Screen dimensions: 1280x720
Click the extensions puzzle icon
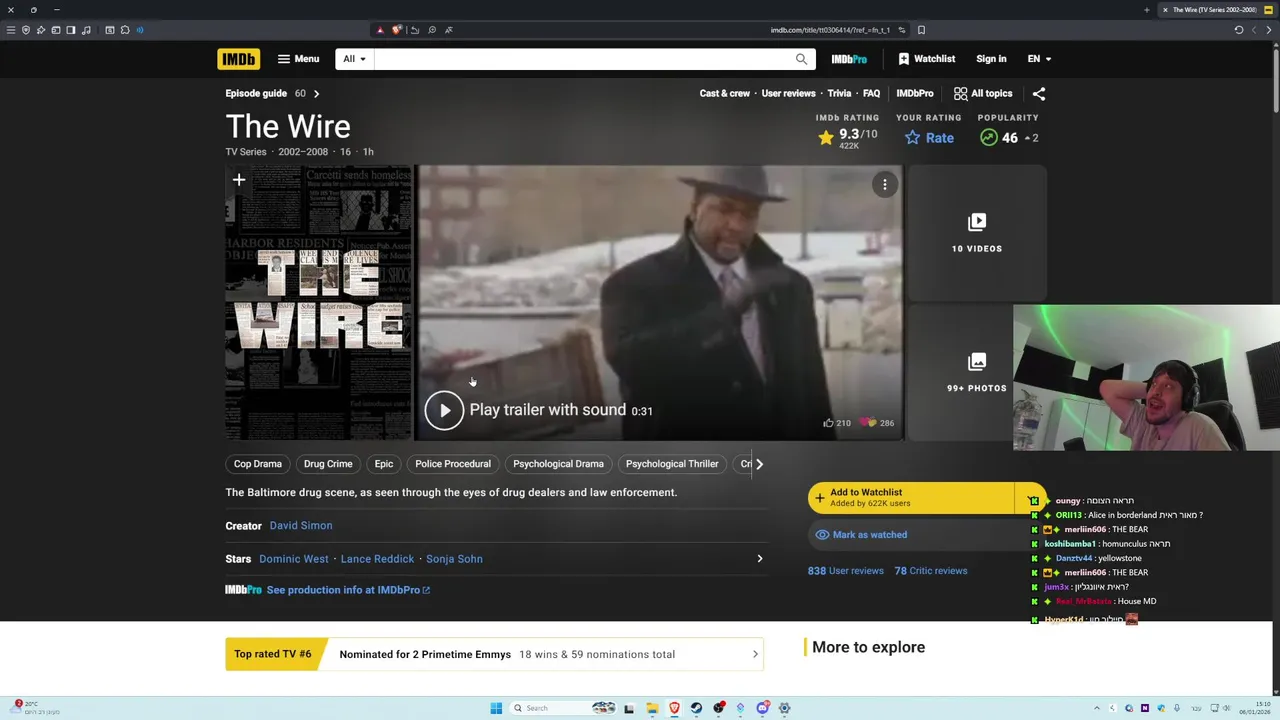pos(125,30)
